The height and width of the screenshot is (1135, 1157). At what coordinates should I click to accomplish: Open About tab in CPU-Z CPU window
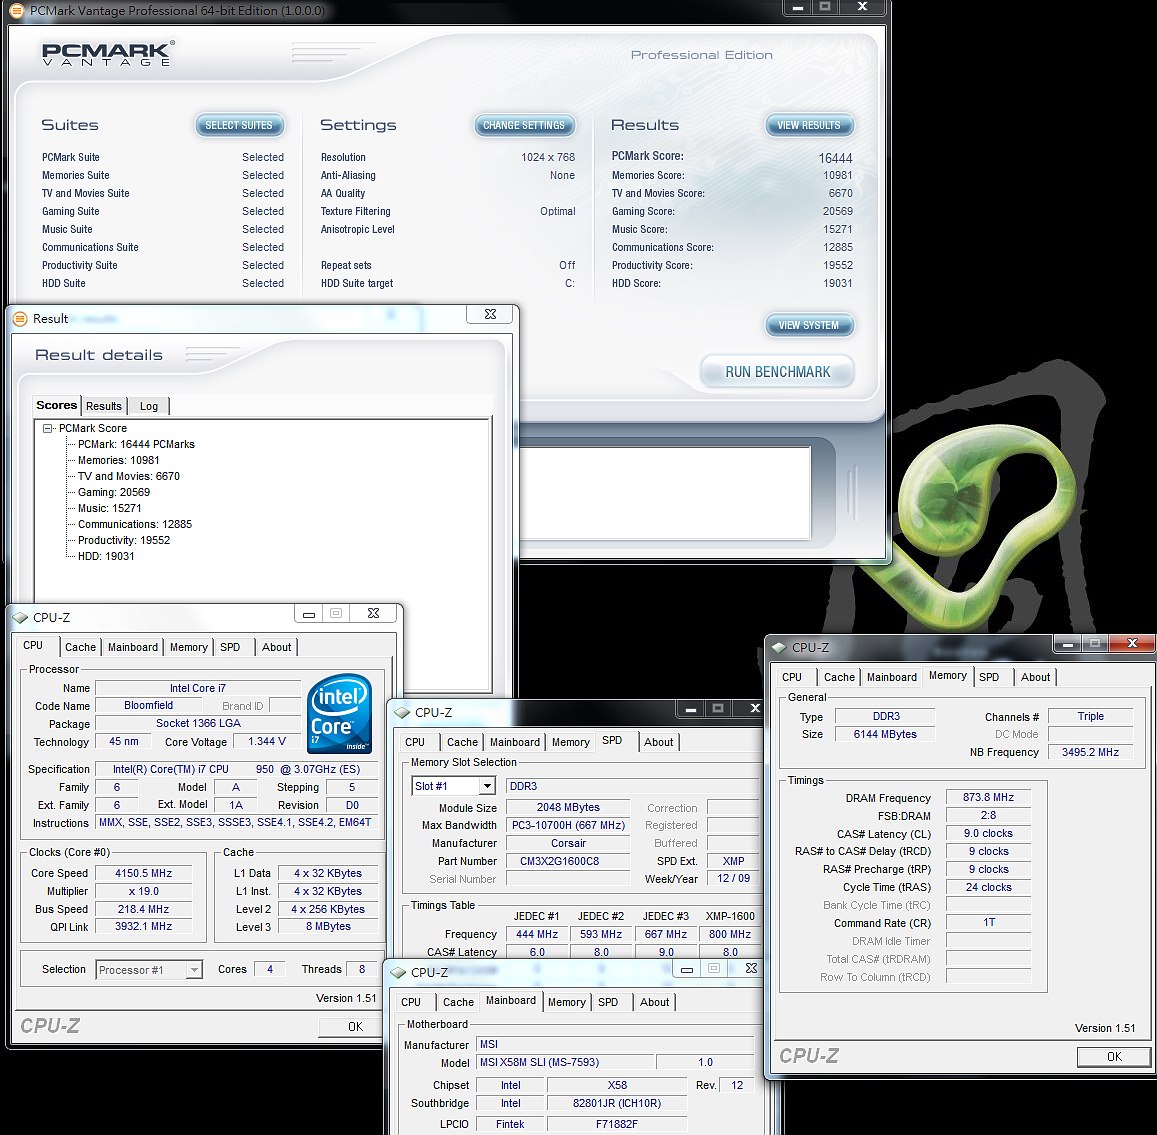277,647
